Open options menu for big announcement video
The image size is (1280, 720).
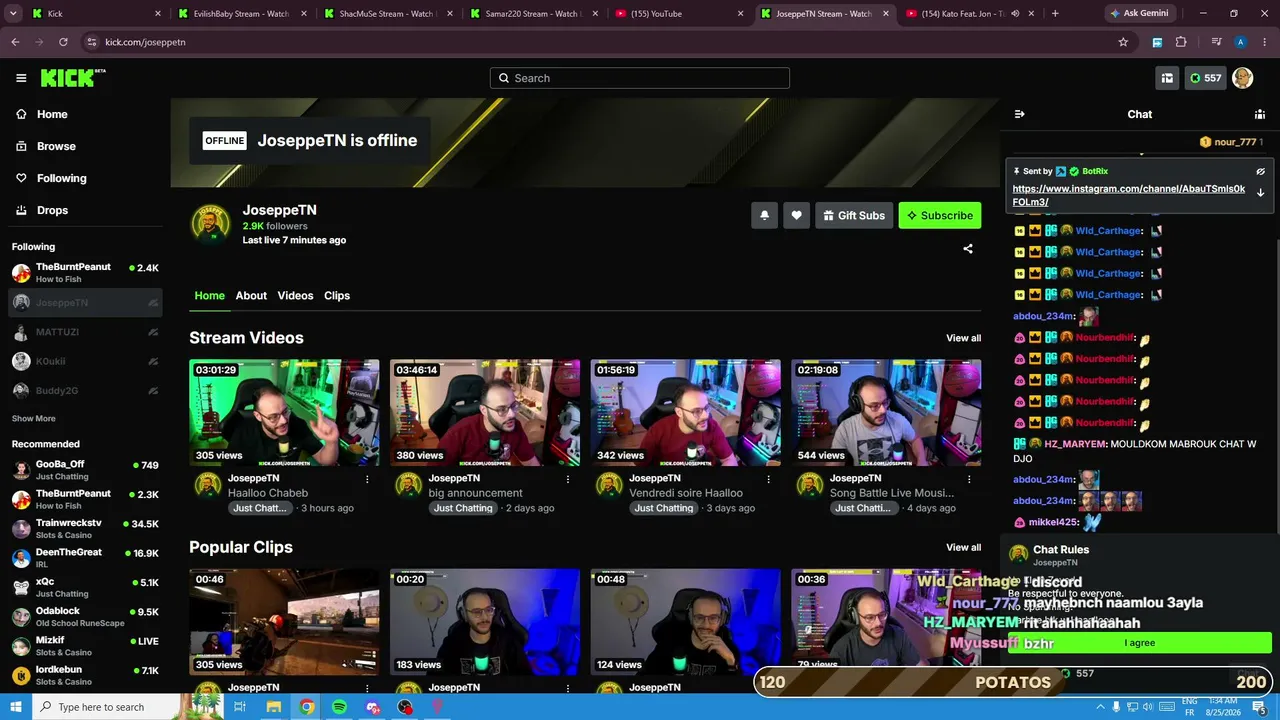pos(568,479)
